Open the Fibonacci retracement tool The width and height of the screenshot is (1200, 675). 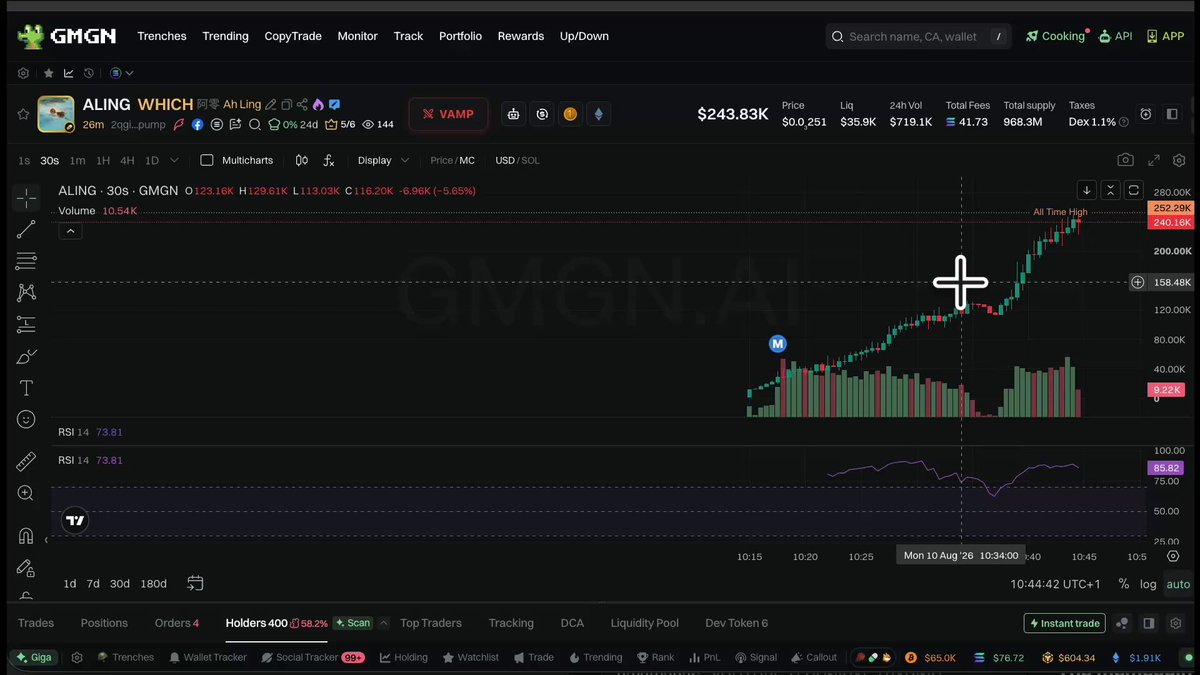[x=26, y=261]
